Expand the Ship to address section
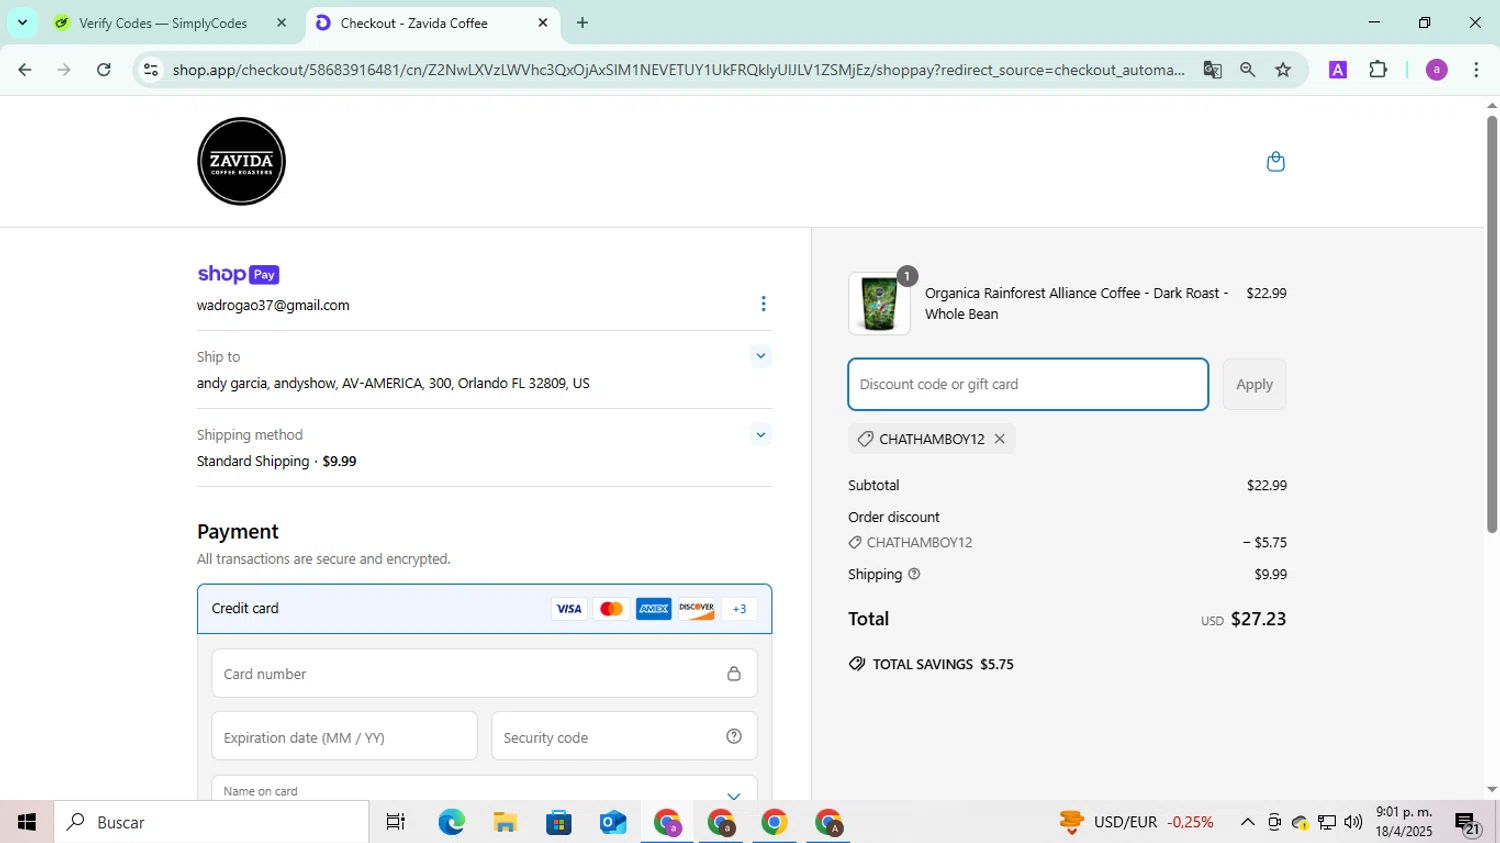 (x=760, y=356)
